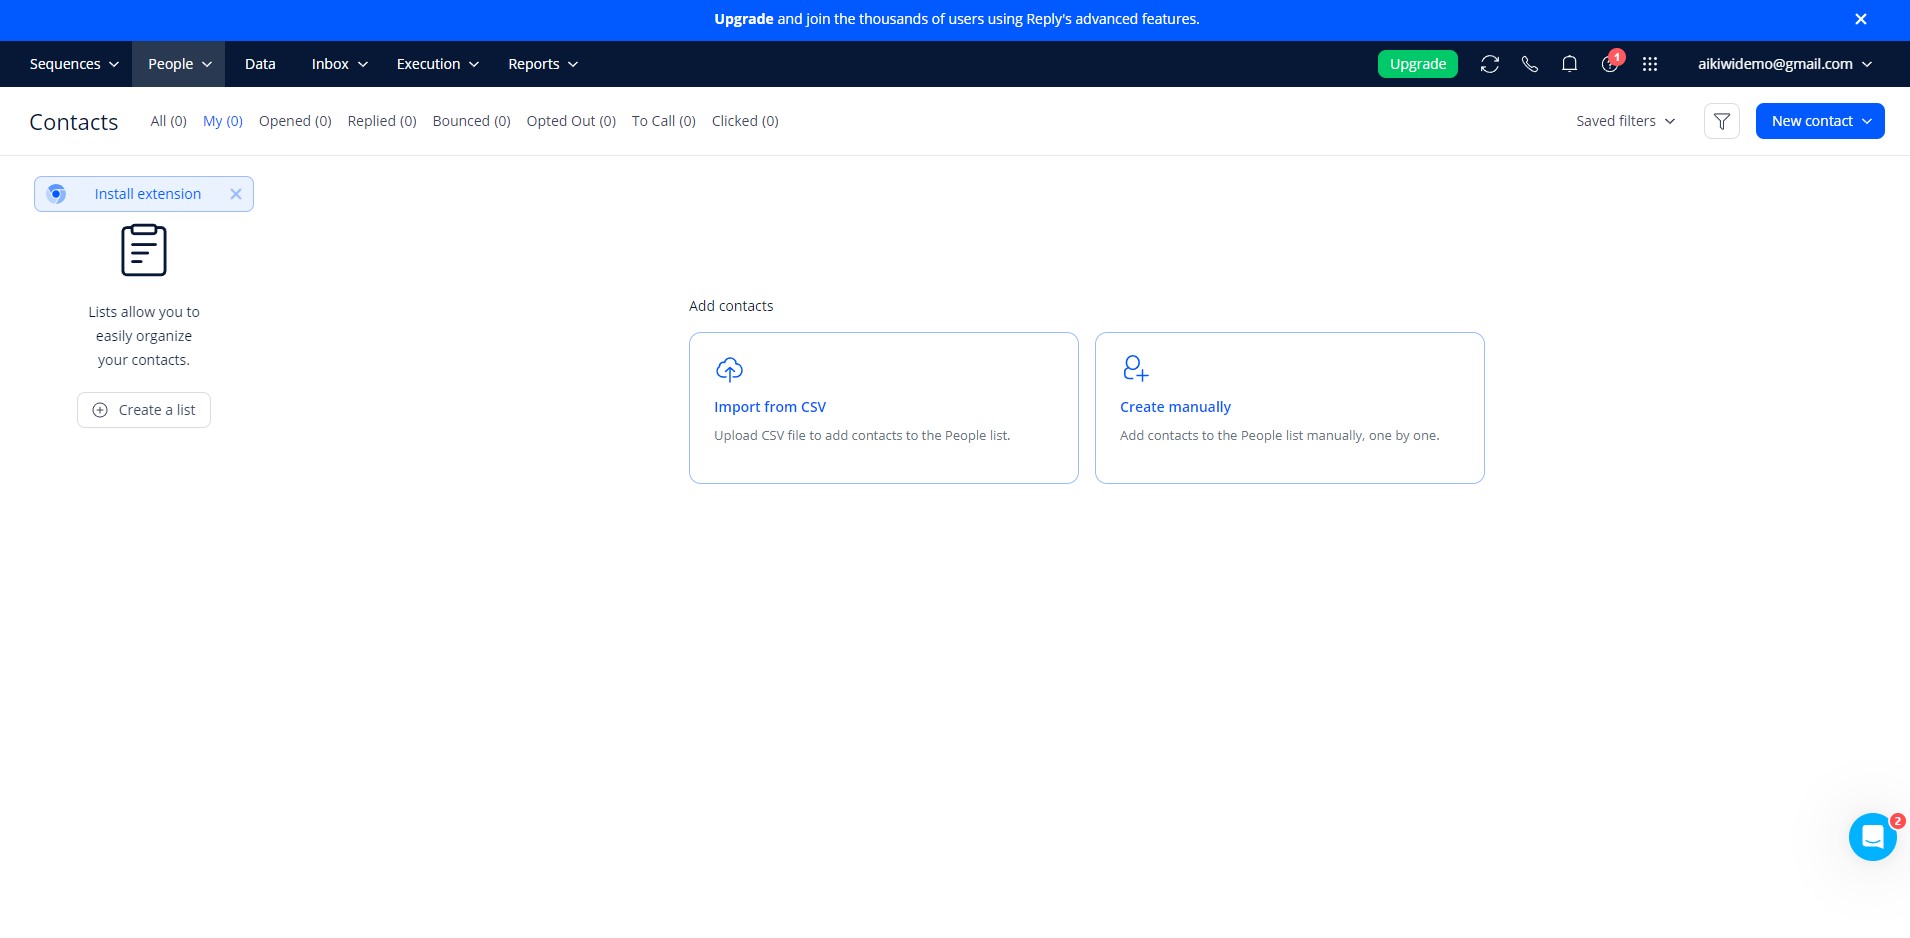Click the sync refresh icon in the header
Screen dimensions: 1910x938
coord(1489,64)
